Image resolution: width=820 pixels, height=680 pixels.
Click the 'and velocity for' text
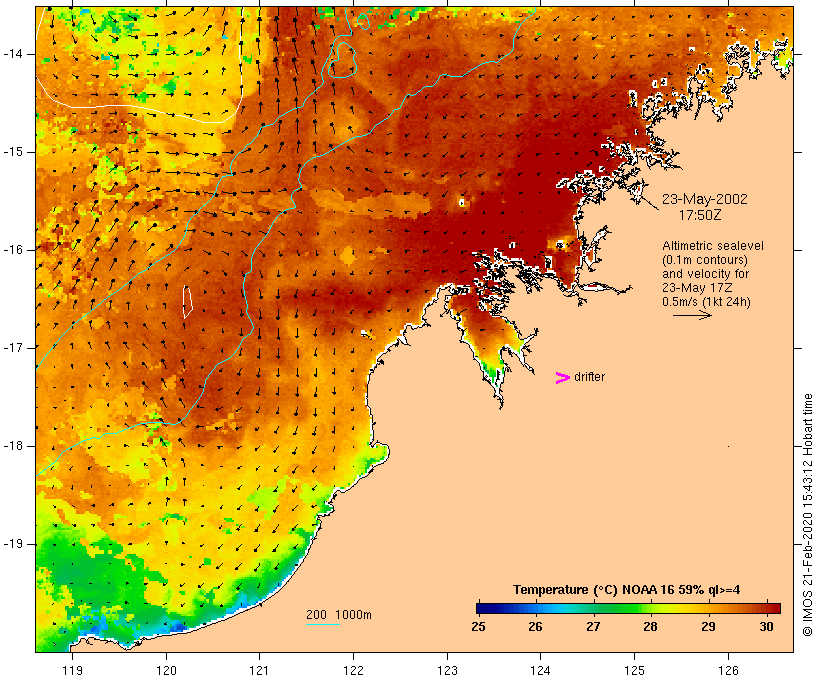point(705,274)
